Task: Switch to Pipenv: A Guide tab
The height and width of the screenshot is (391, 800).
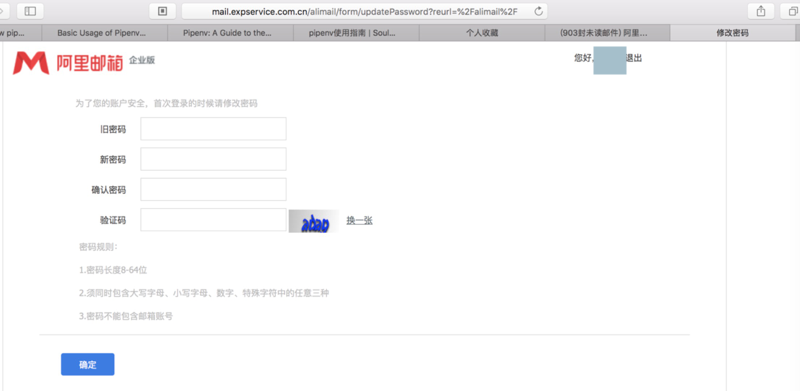Action: click(231, 33)
